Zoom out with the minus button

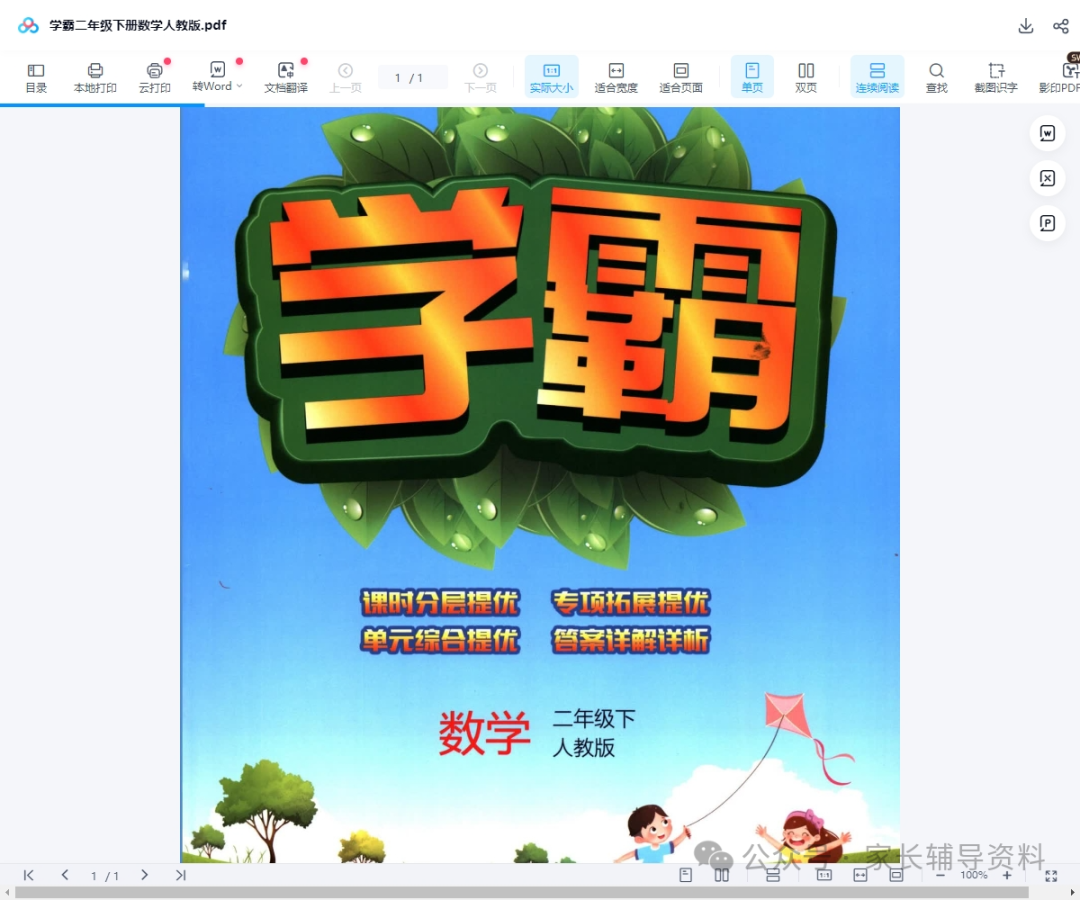click(940, 875)
